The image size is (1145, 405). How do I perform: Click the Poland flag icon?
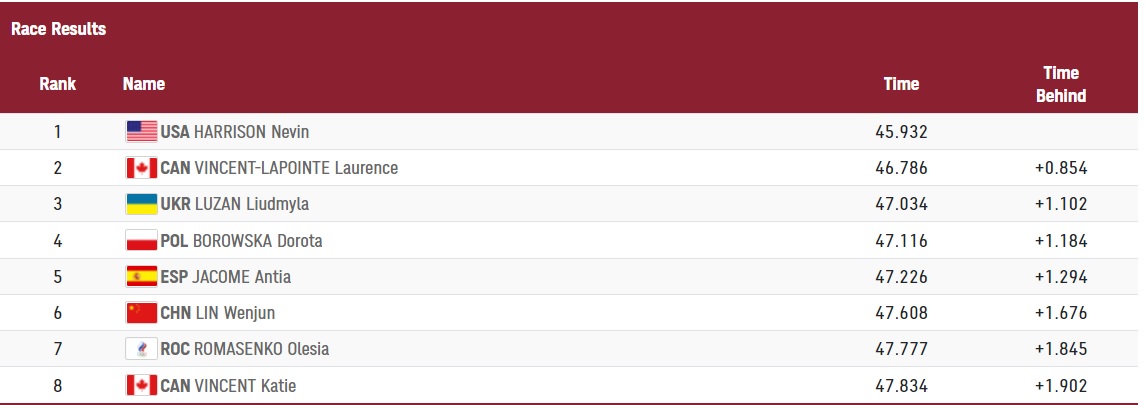pyautogui.click(x=142, y=240)
